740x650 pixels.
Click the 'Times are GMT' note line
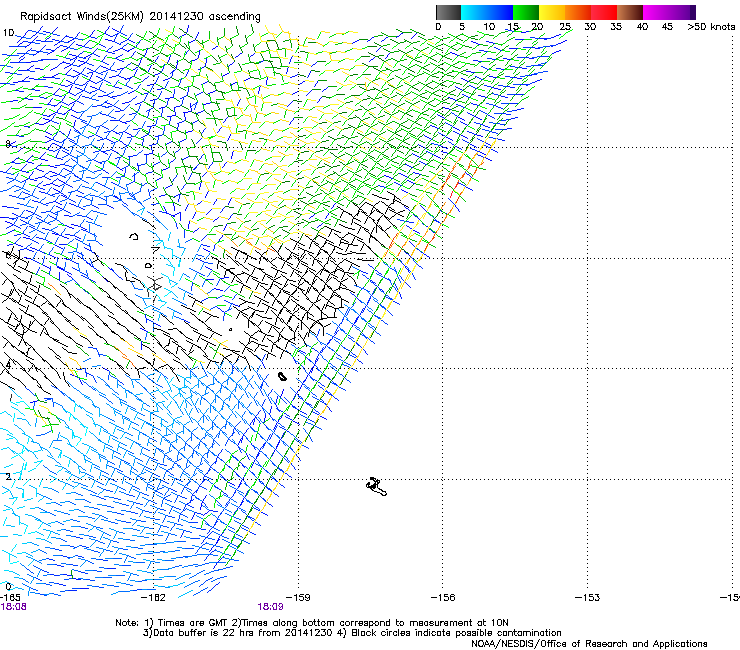[x=312, y=623]
